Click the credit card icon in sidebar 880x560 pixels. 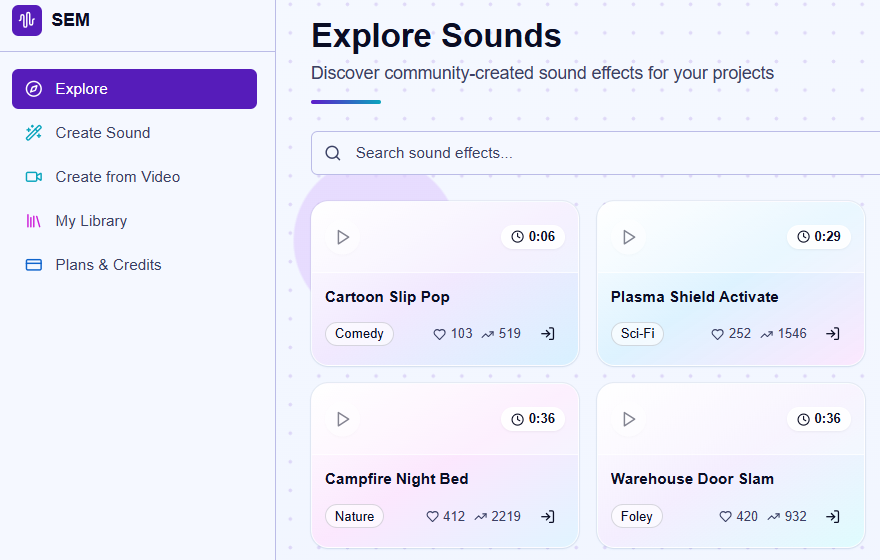(34, 265)
